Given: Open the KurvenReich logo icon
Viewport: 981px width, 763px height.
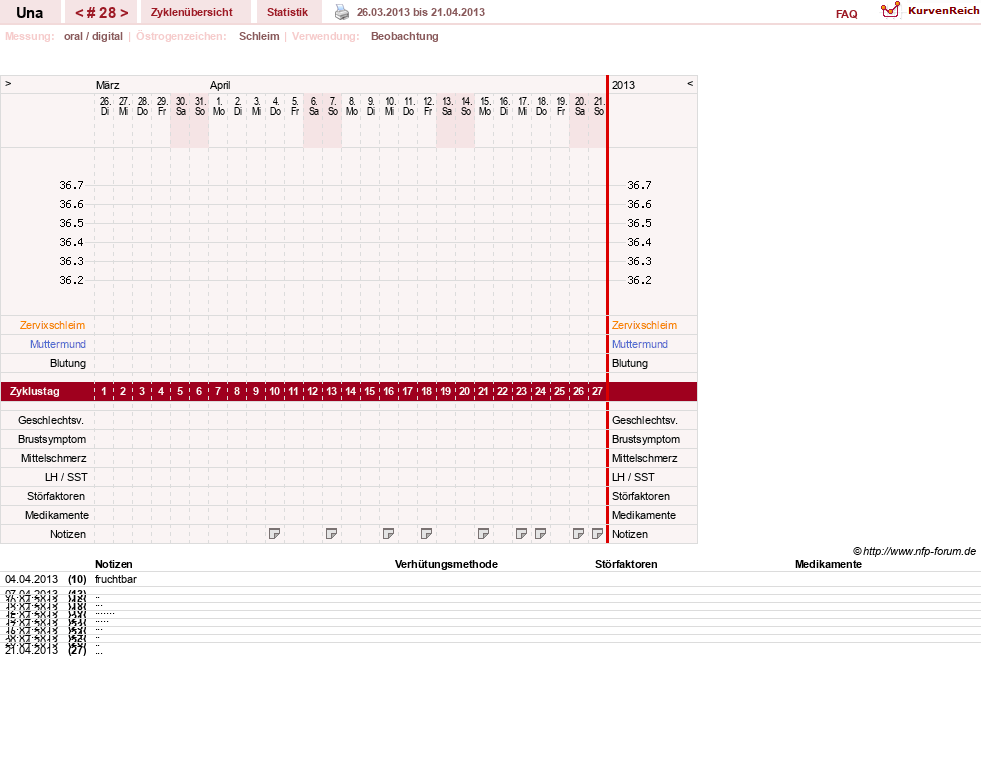Looking at the screenshot, I should (x=890, y=10).
